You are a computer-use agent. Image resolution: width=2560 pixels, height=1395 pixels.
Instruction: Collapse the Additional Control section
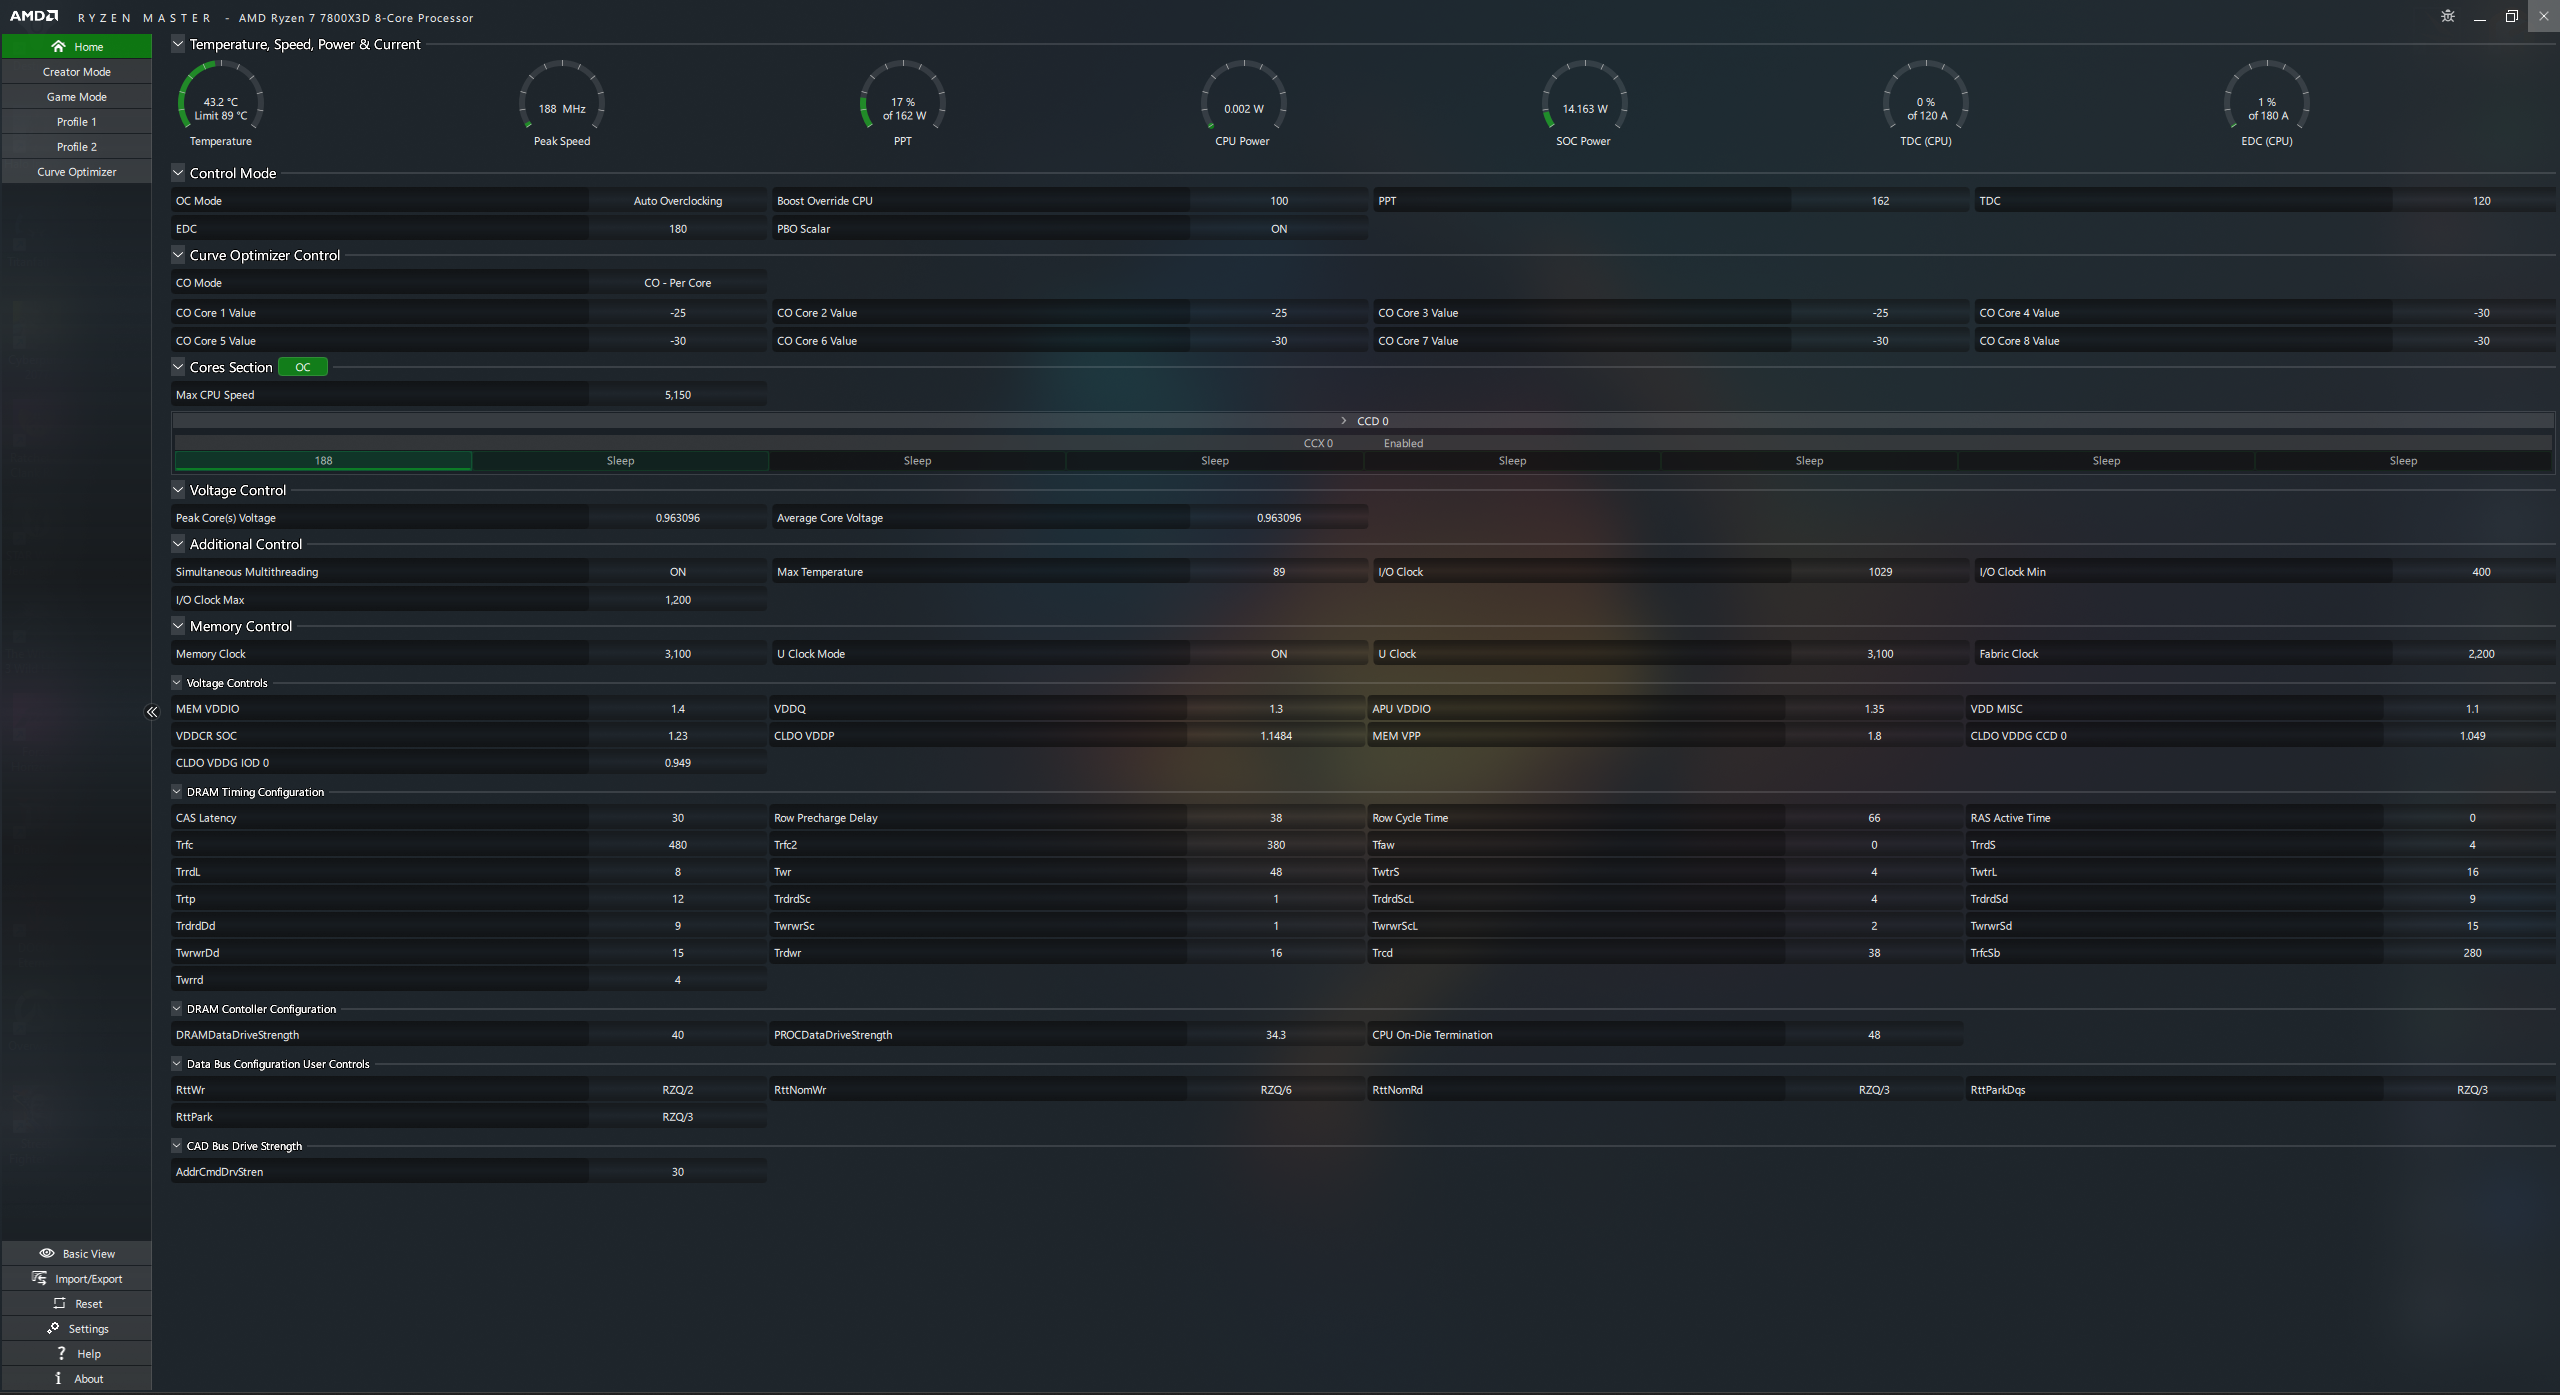[x=178, y=544]
